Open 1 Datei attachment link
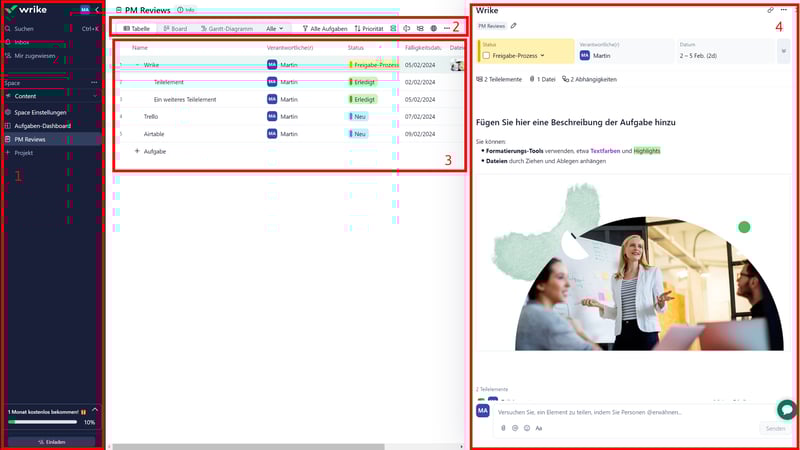The image size is (800, 450). (542, 80)
